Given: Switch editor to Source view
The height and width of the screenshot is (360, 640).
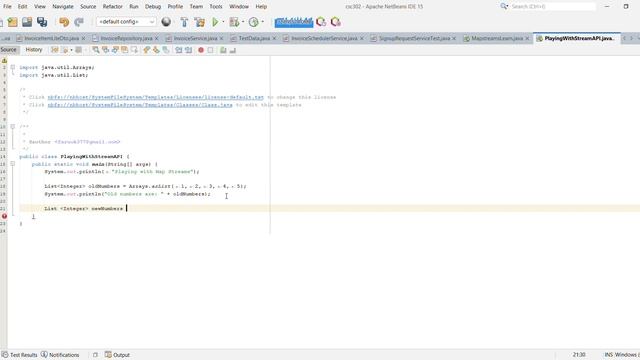Looking at the screenshot, I should tap(9, 50).
